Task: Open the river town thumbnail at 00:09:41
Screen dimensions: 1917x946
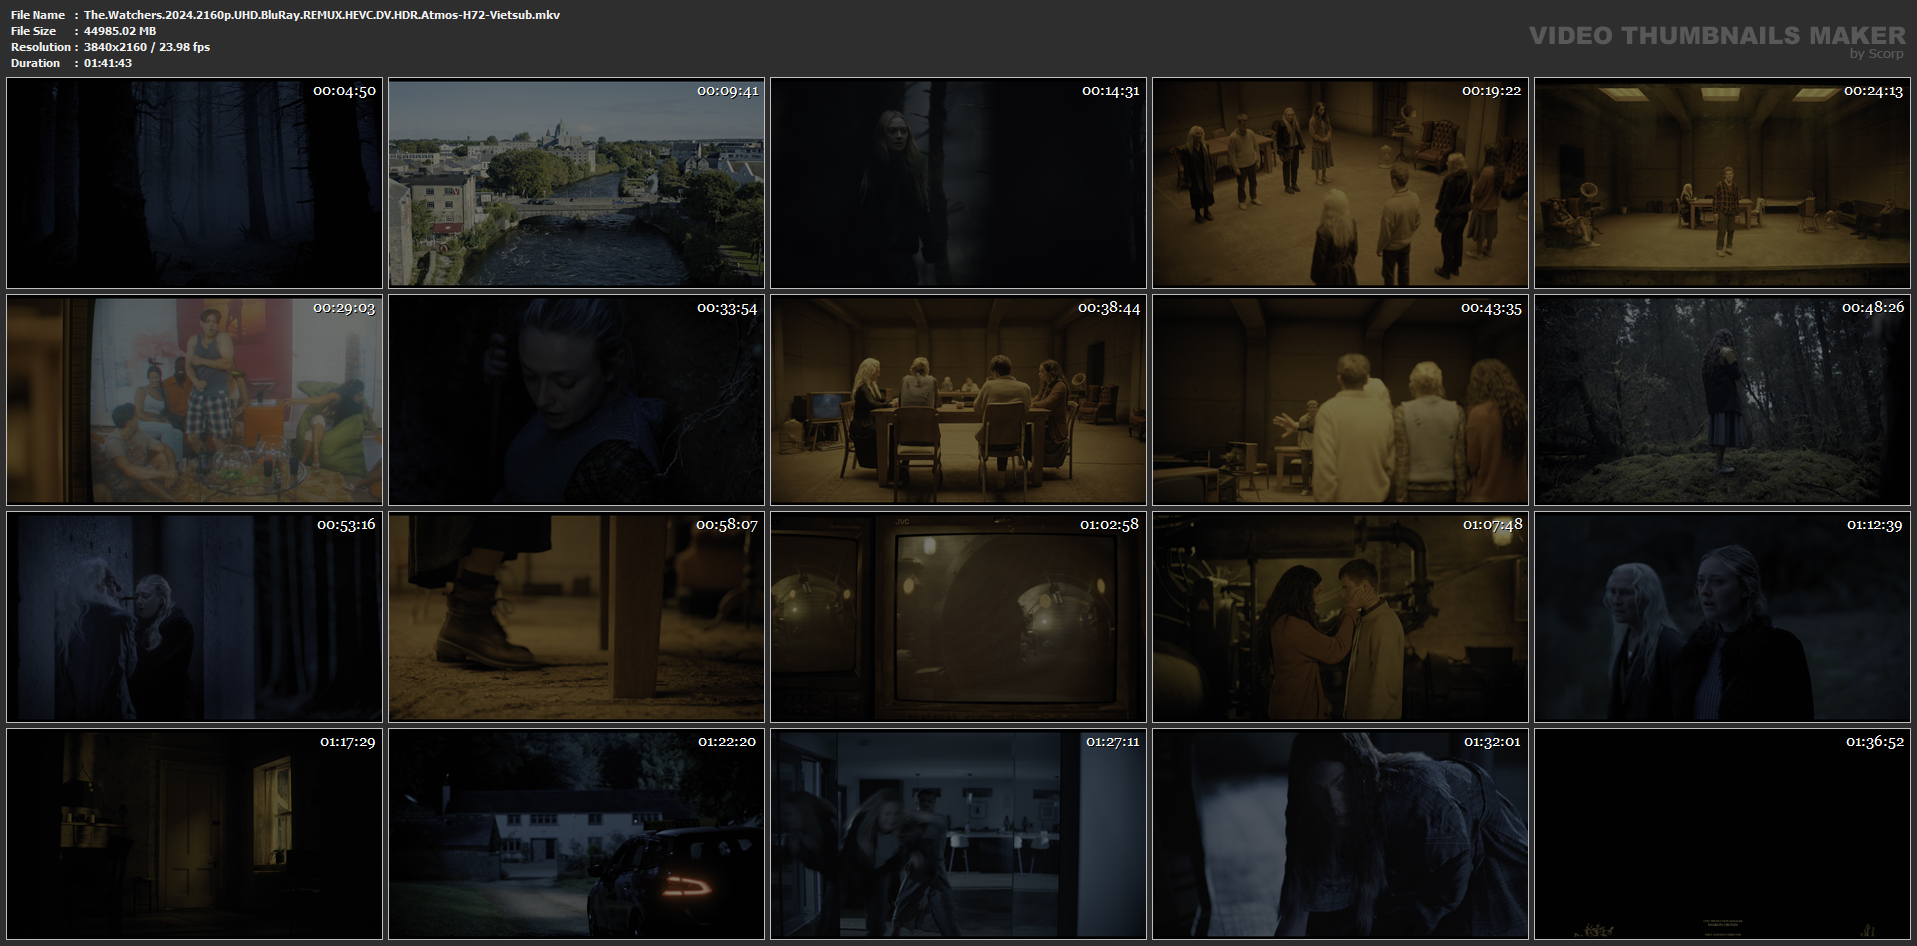Action: click(576, 183)
